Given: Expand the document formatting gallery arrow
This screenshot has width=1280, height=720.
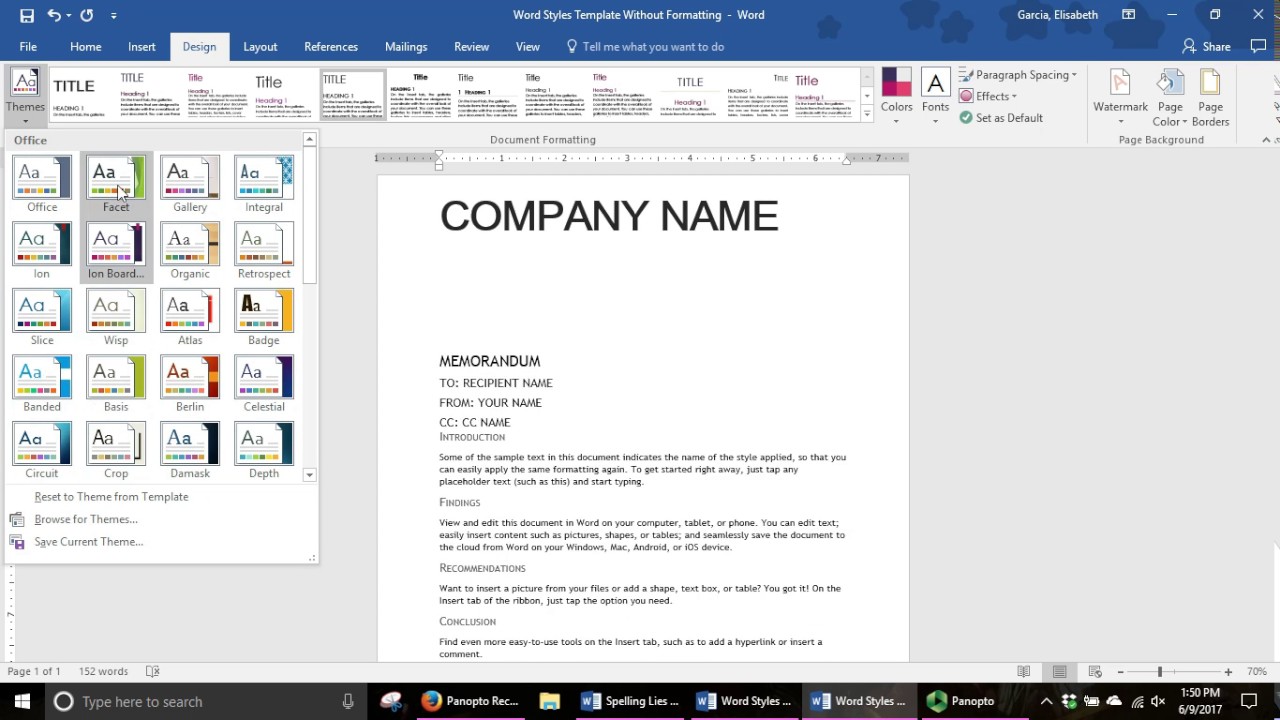Looking at the screenshot, I should (867, 115).
